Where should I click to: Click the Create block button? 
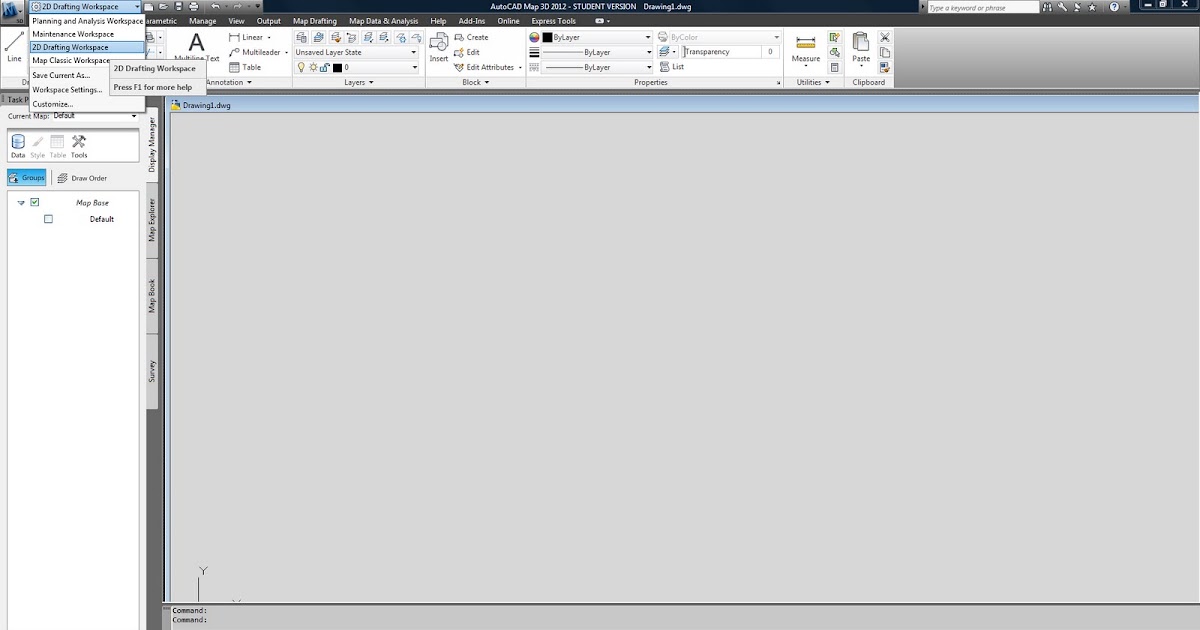pos(470,37)
